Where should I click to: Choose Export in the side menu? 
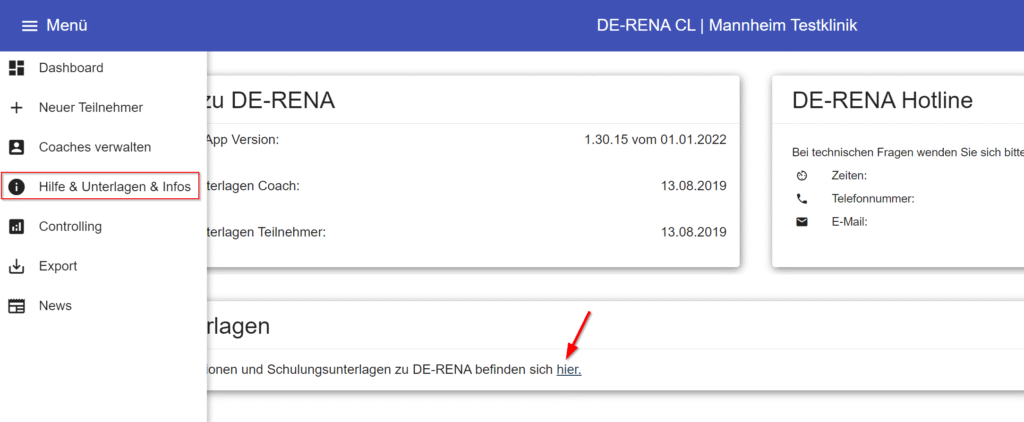click(58, 266)
